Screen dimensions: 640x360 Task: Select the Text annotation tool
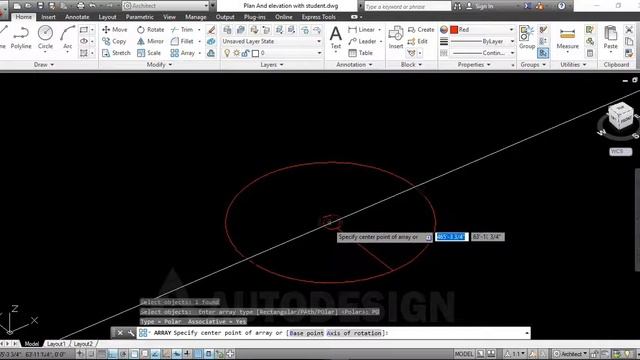(336, 38)
